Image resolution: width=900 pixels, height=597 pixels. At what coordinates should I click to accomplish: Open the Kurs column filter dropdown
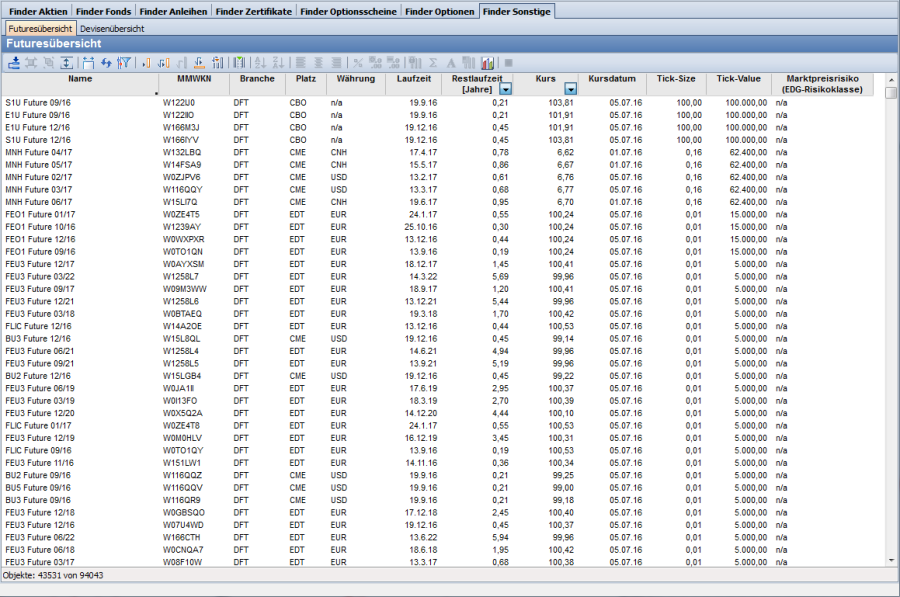point(570,89)
